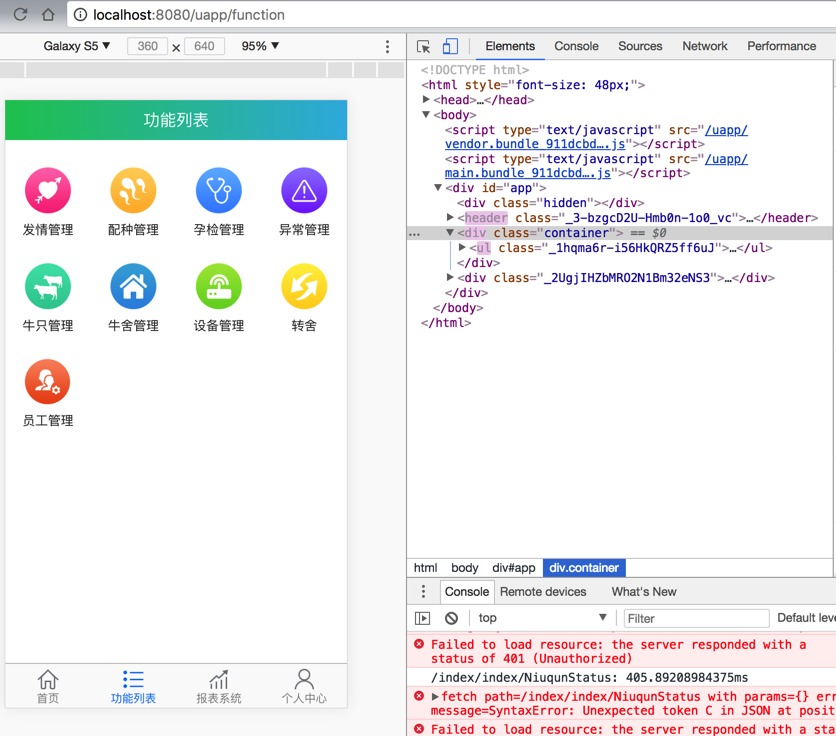Viewport: 836px width, 736px height.
Task: Open the 报表系统 chart icon
Action: click(x=219, y=679)
